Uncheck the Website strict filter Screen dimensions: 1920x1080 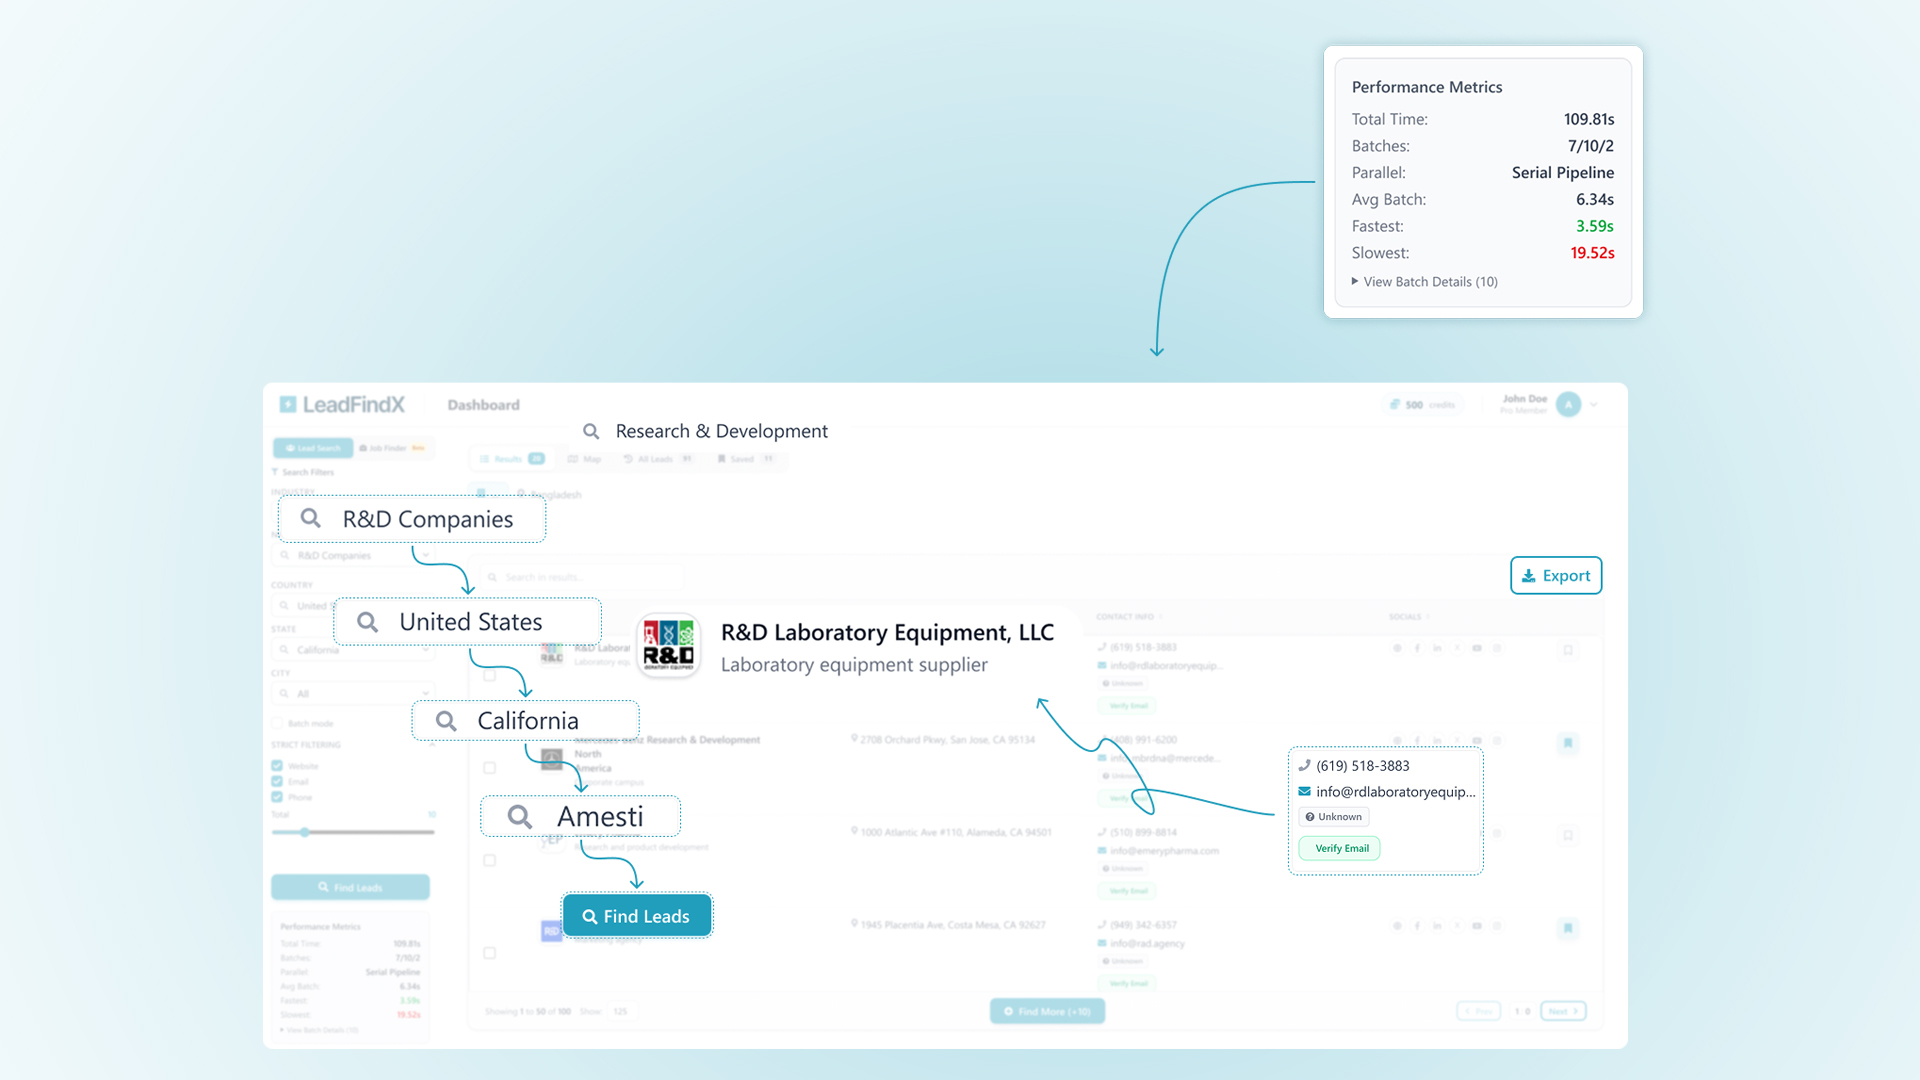pos(277,766)
